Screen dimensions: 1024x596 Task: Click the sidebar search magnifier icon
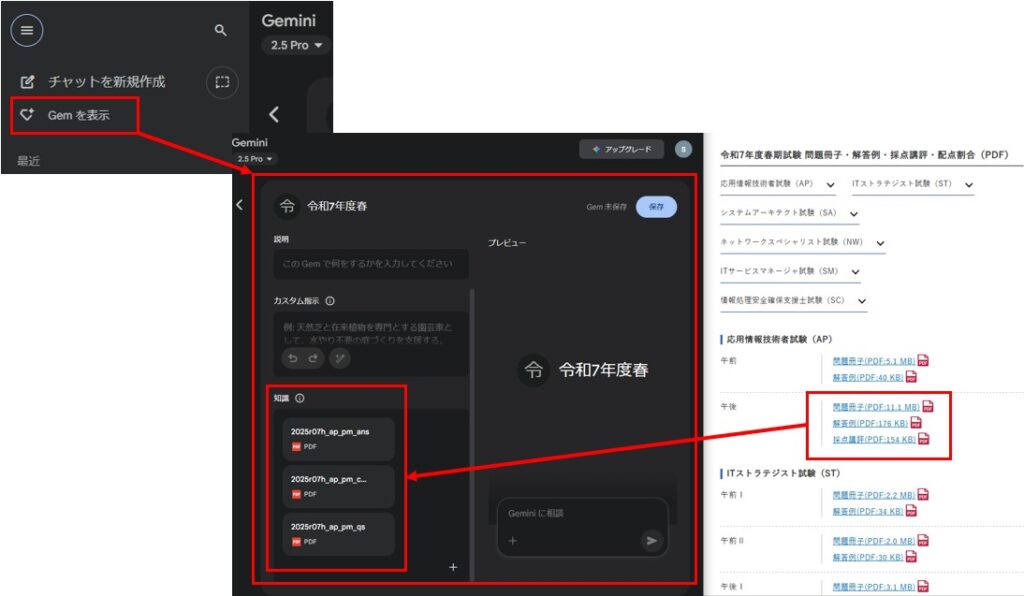pyautogui.click(x=221, y=31)
